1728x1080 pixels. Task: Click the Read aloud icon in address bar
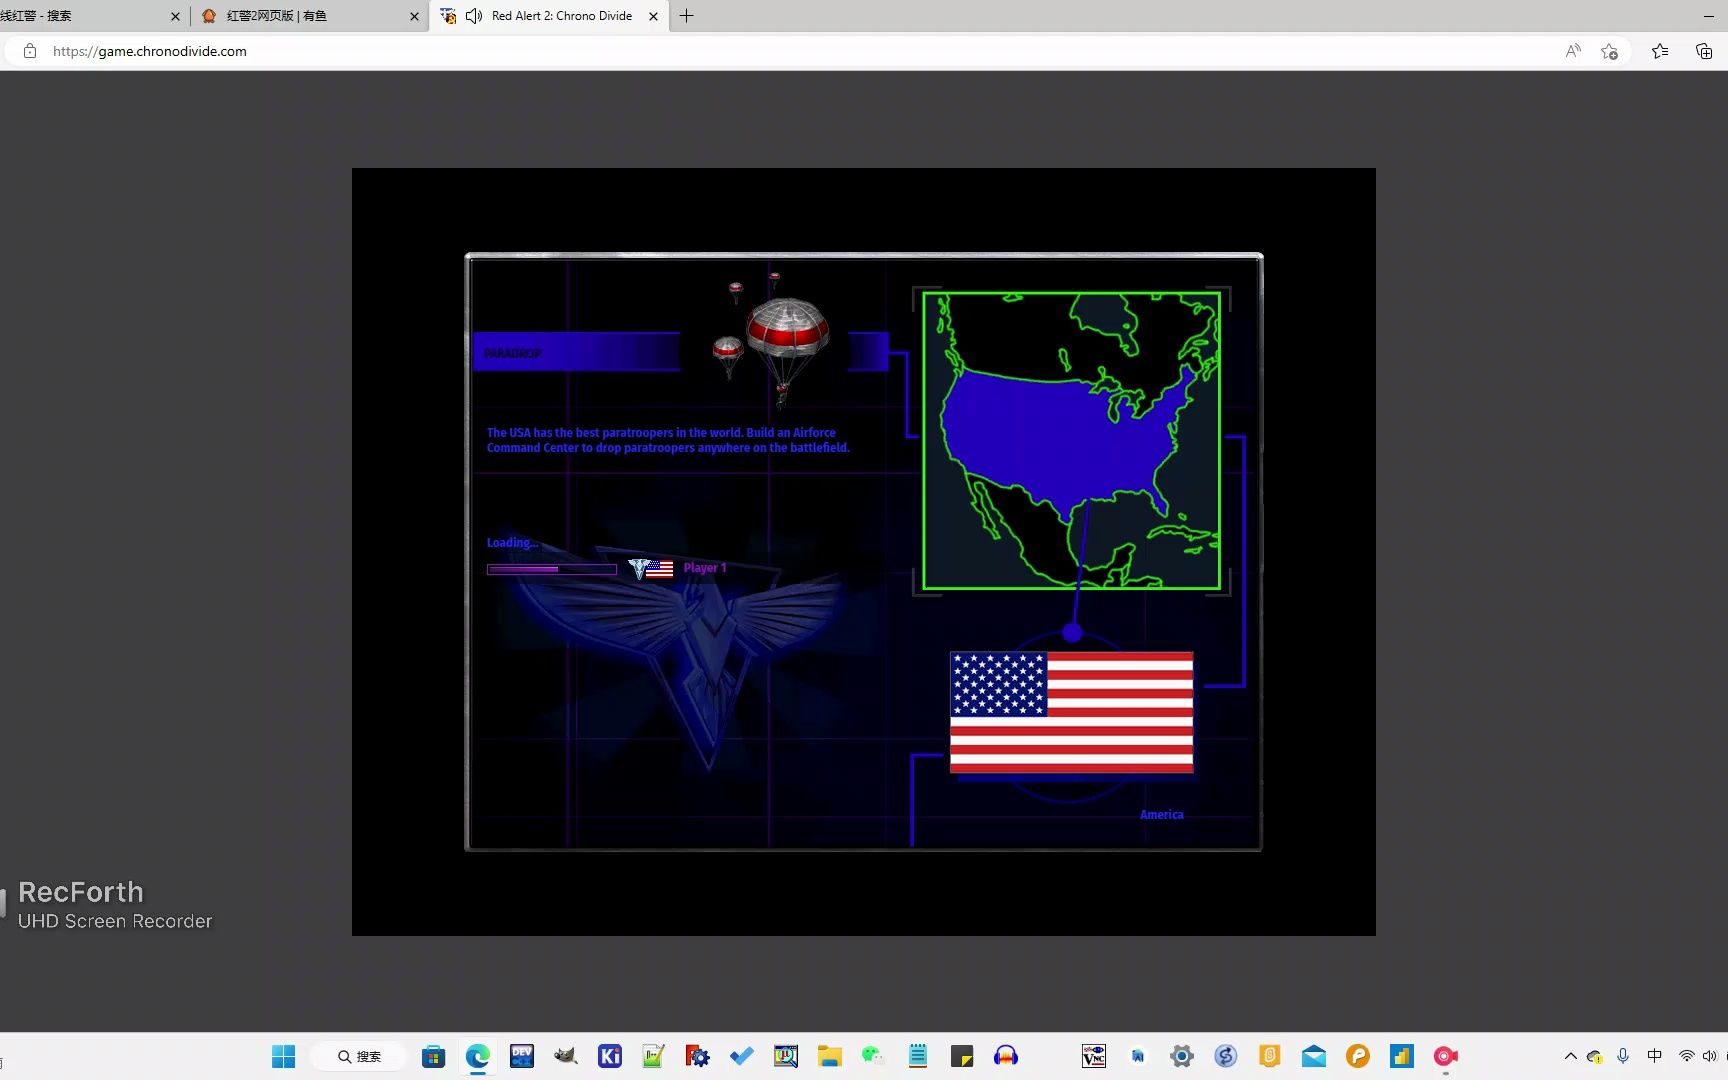1573,51
